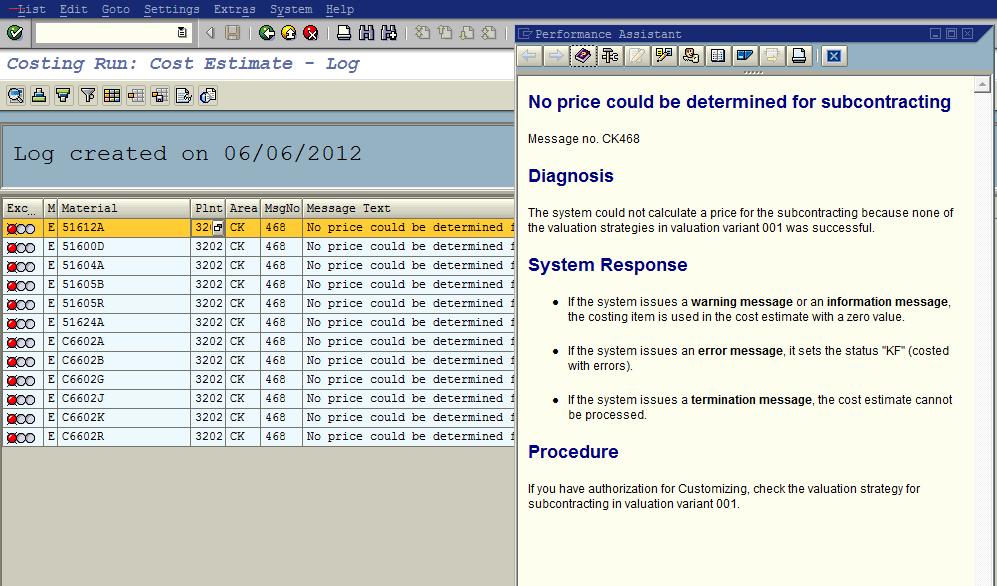Click the Sort Descending icon
The width and height of the screenshot is (997, 586).
coord(63,95)
